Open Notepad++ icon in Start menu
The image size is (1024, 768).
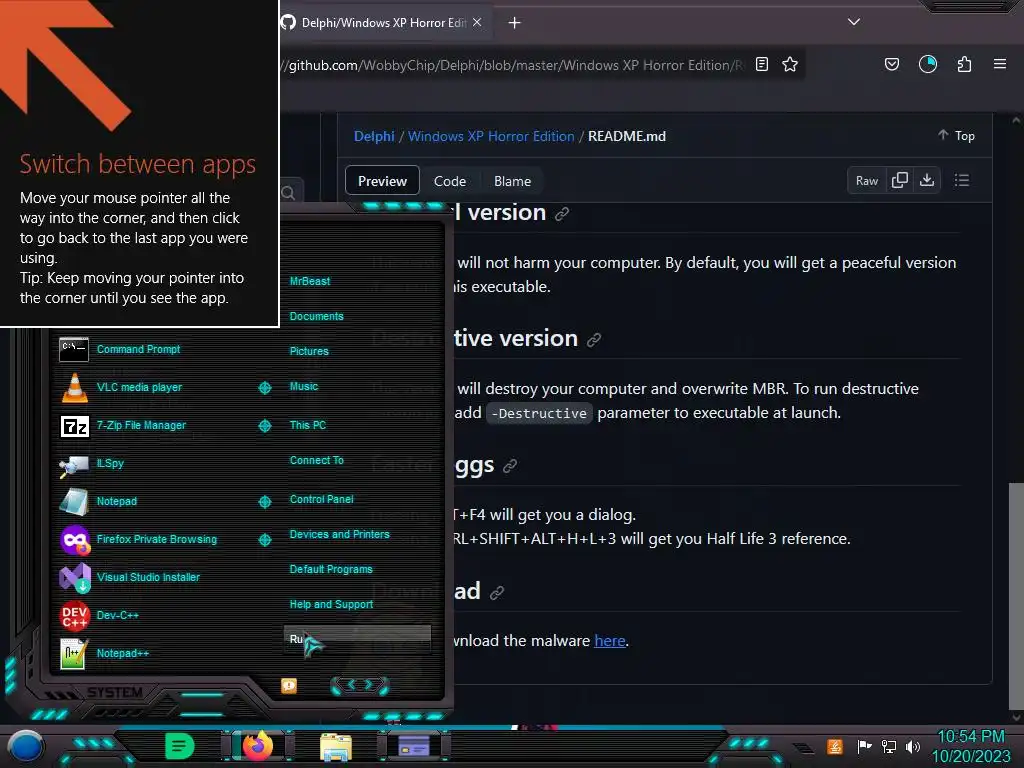click(74, 654)
